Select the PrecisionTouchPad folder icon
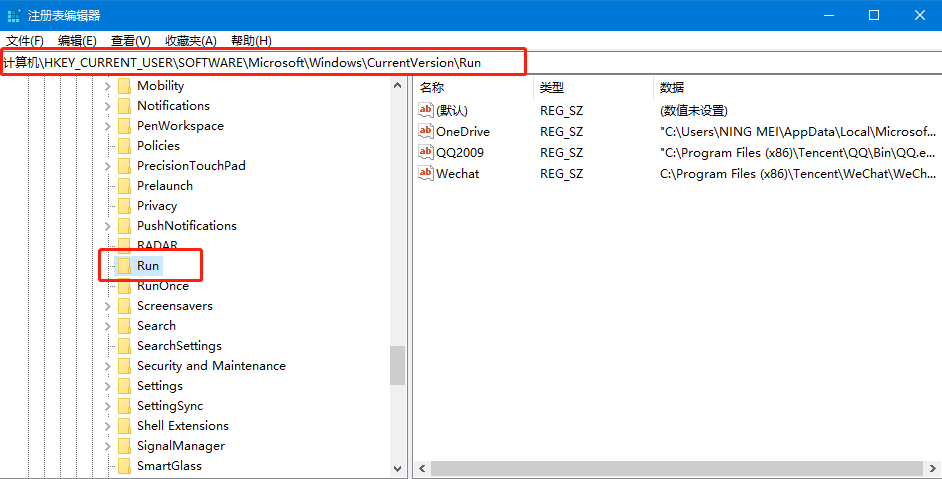The image size is (942, 479). point(124,166)
